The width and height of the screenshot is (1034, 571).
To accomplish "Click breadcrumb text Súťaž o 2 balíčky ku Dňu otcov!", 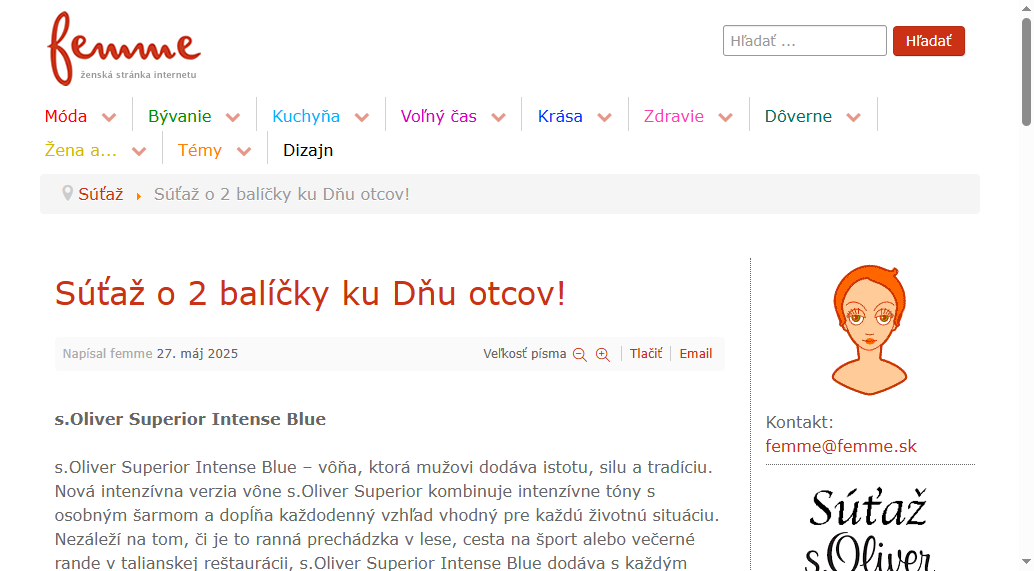I will pos(282,194).
